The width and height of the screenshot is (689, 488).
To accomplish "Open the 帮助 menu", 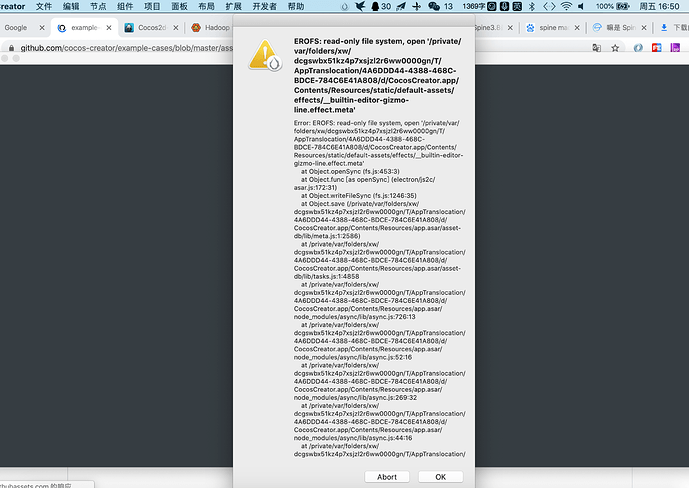I will click(296, 6).
